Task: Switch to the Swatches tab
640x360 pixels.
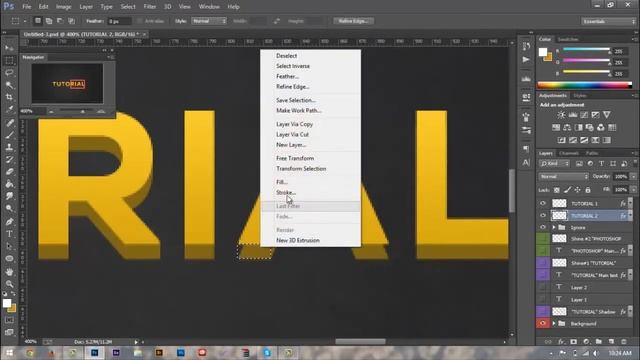Action: click(x=568, y=39)
